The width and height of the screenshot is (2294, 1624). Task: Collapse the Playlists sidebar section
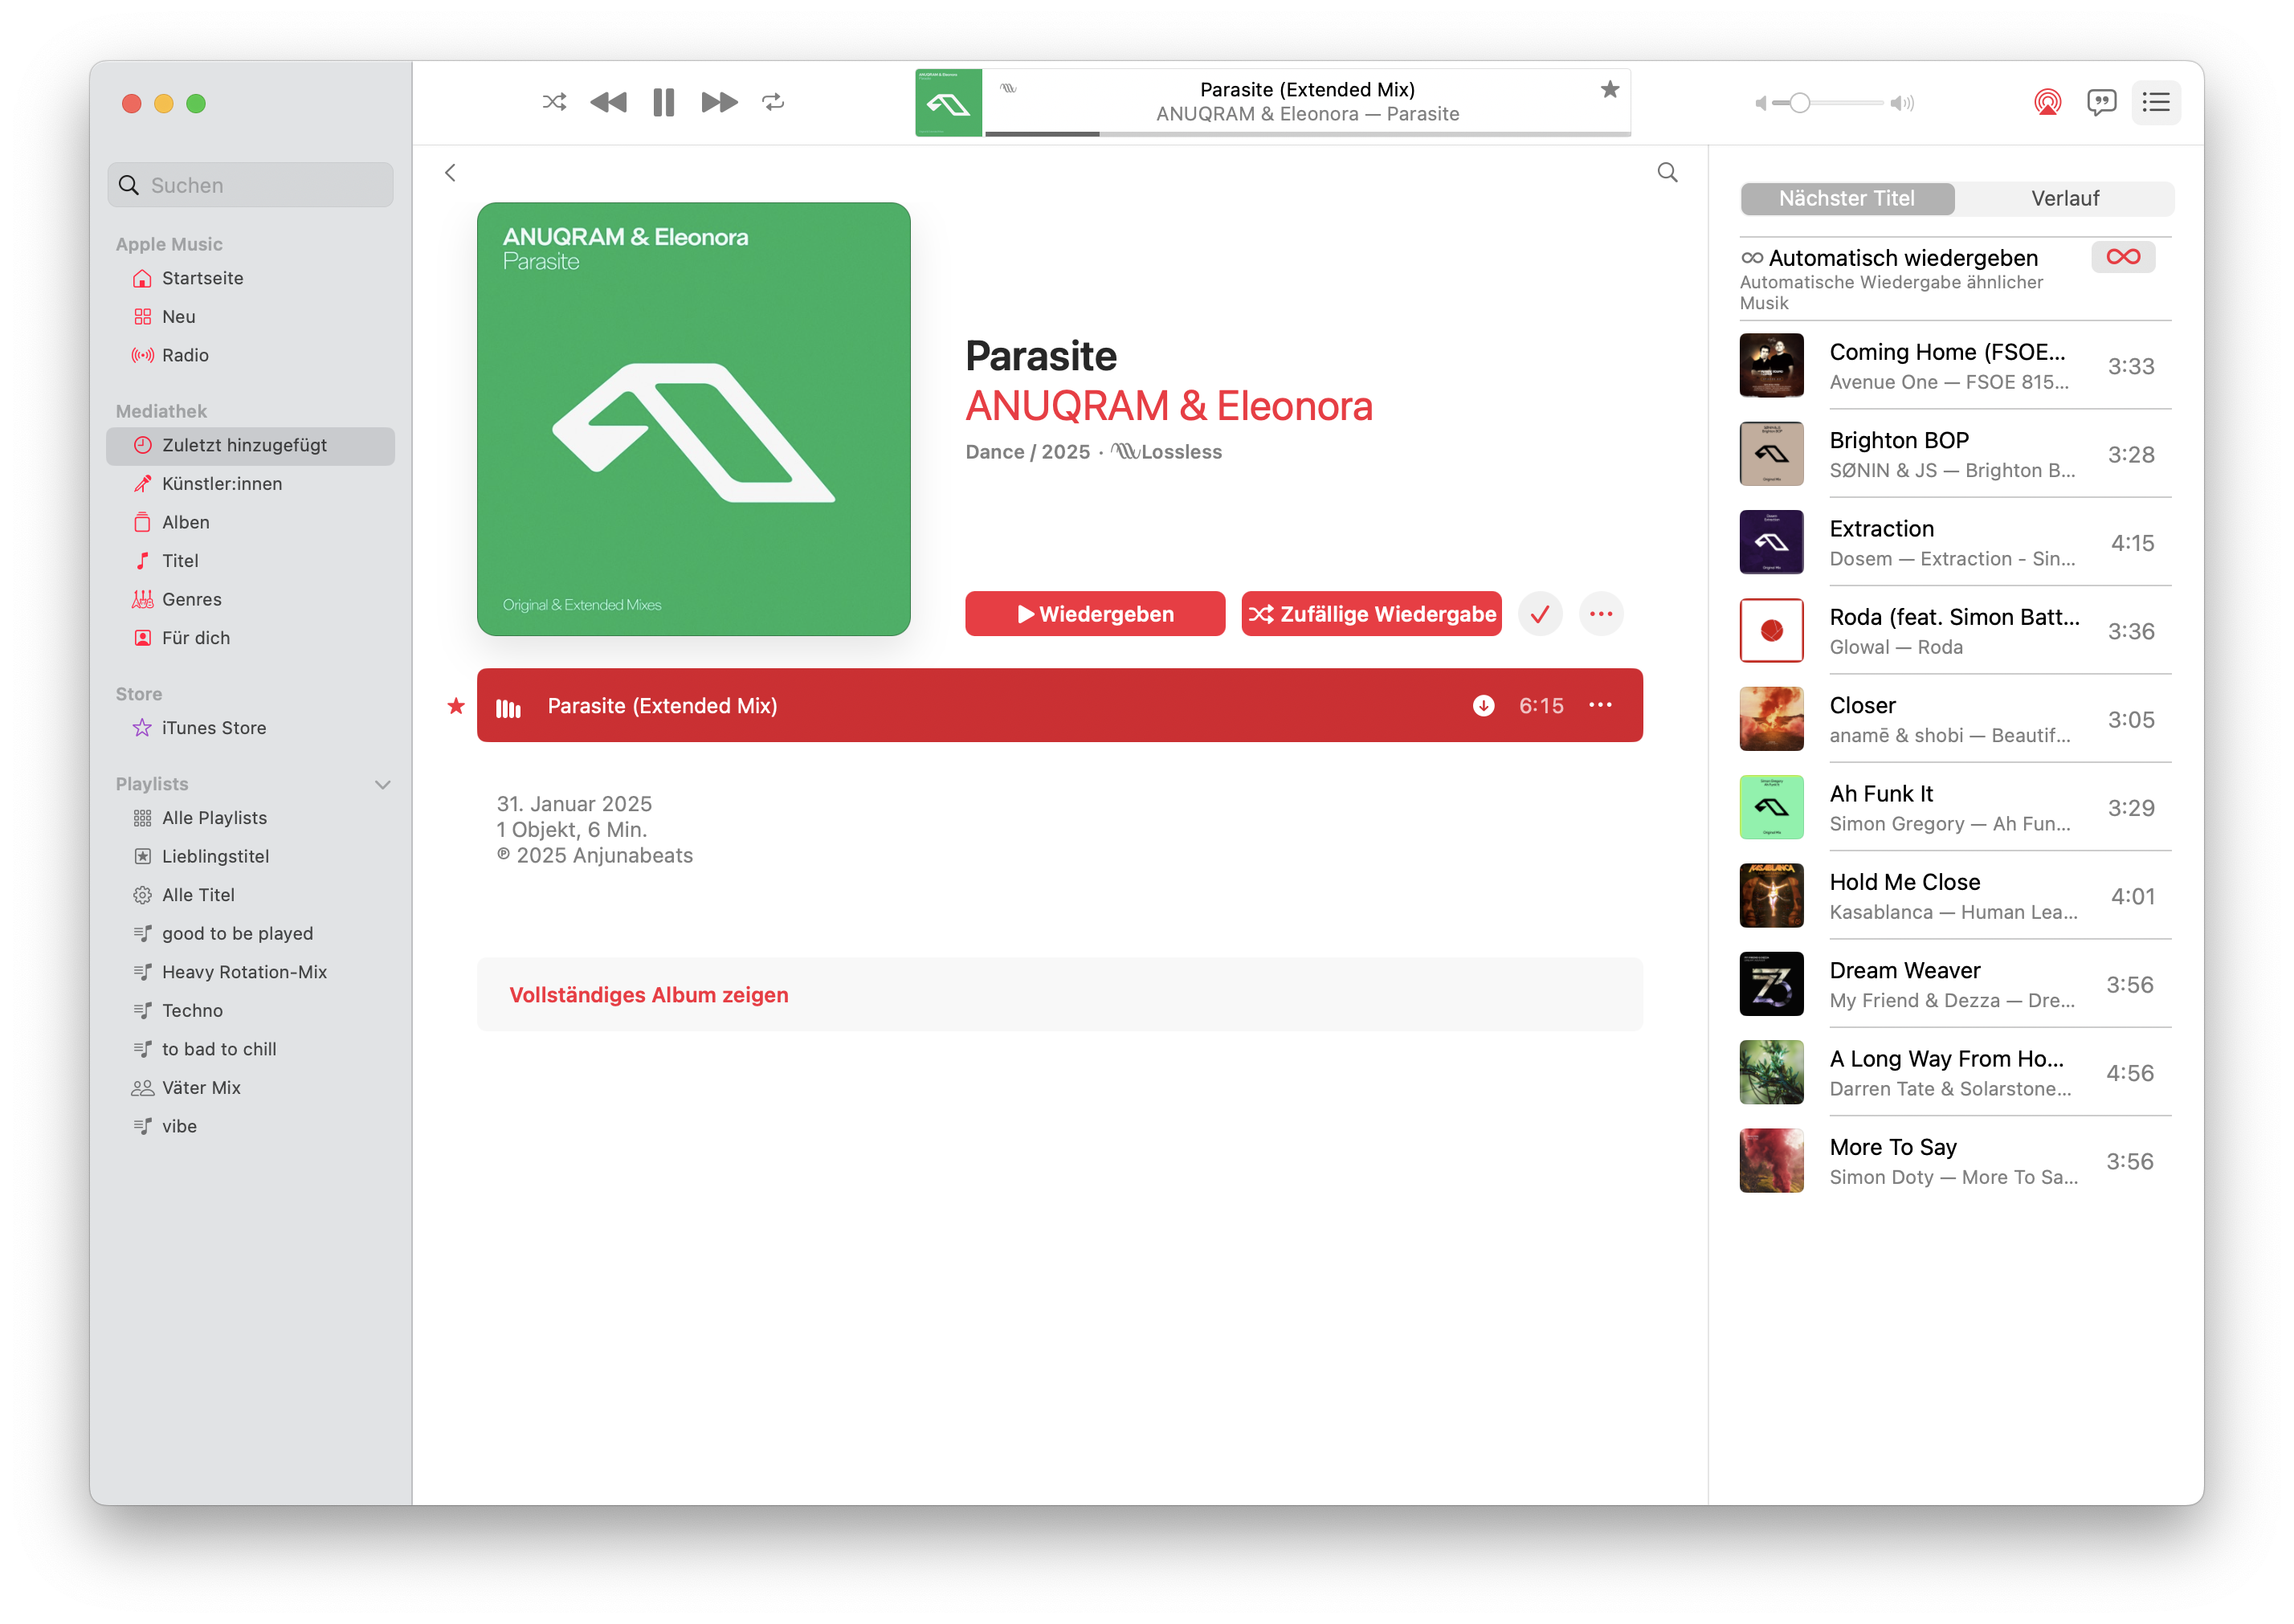click(x=382, y=785)
